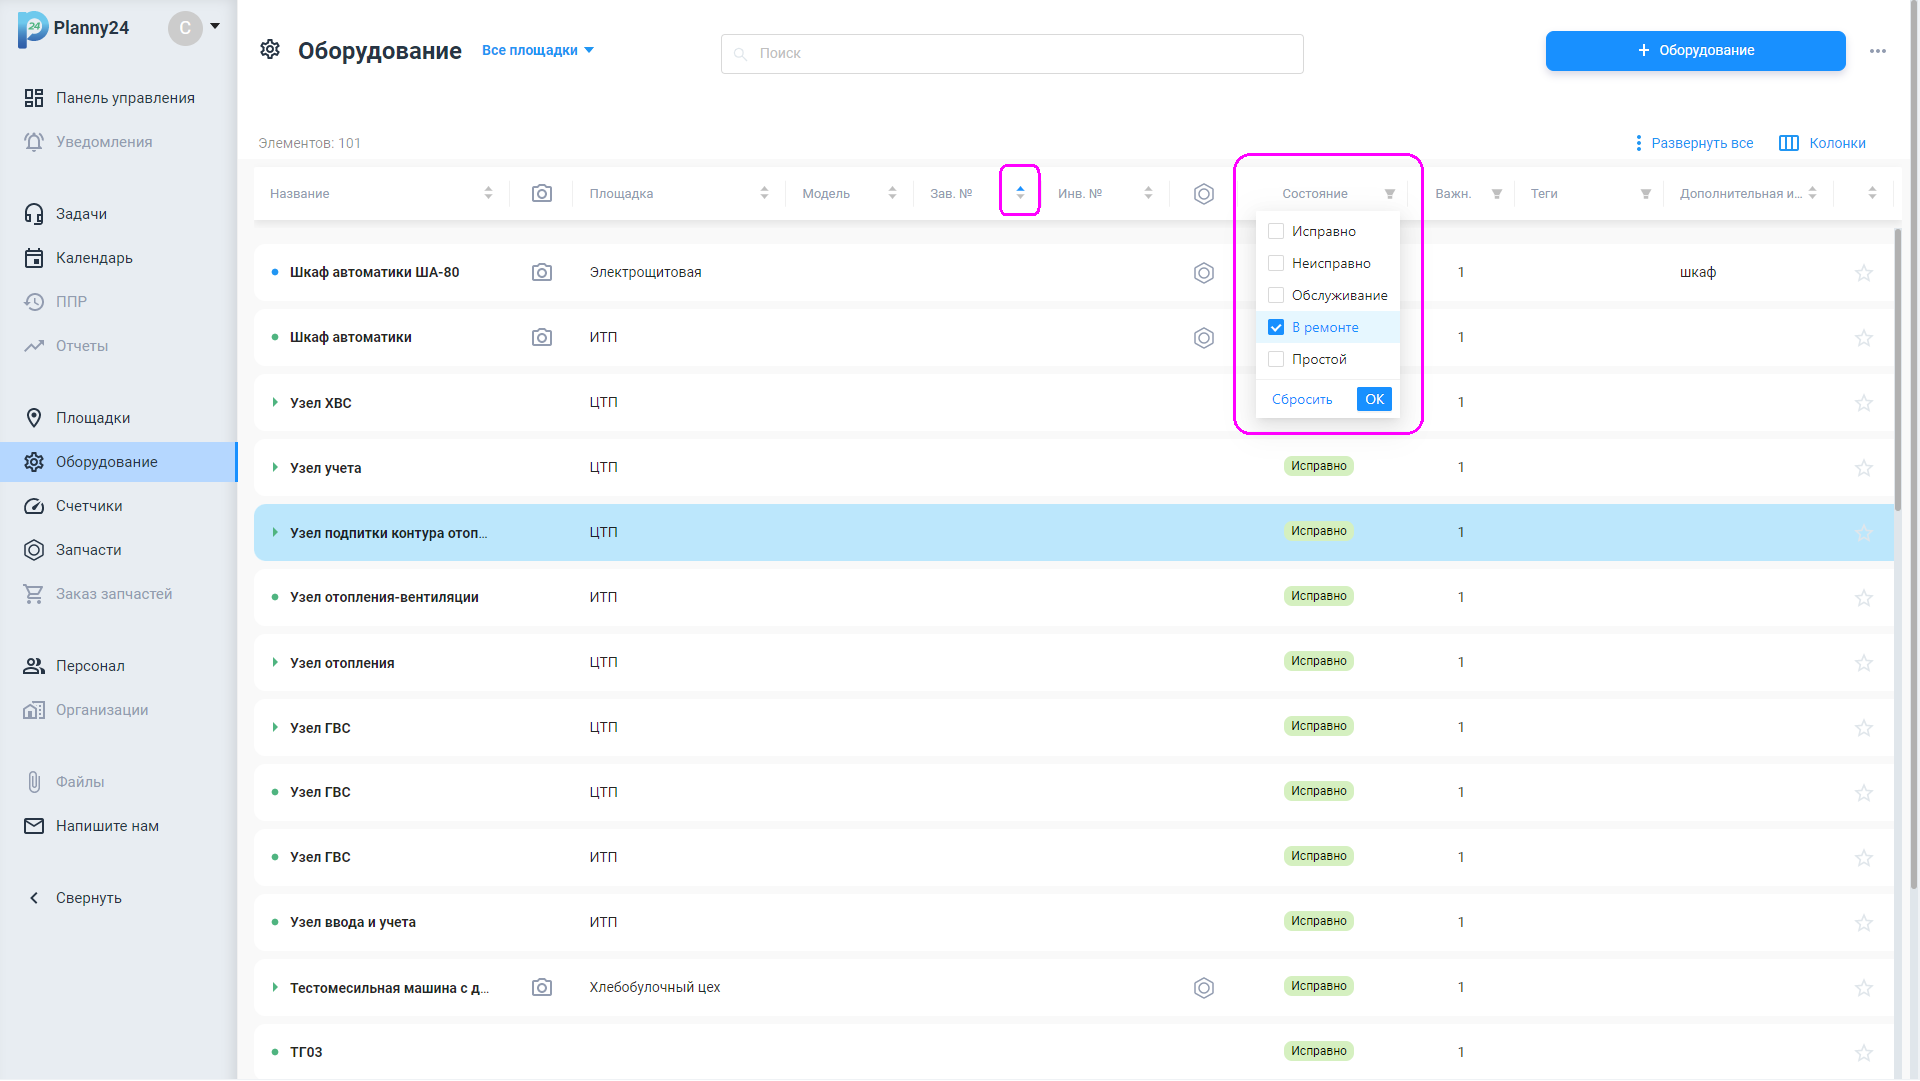Click the Счетчики gauge icon
The image size is (1920, 1081).
(x=34, y=506)
